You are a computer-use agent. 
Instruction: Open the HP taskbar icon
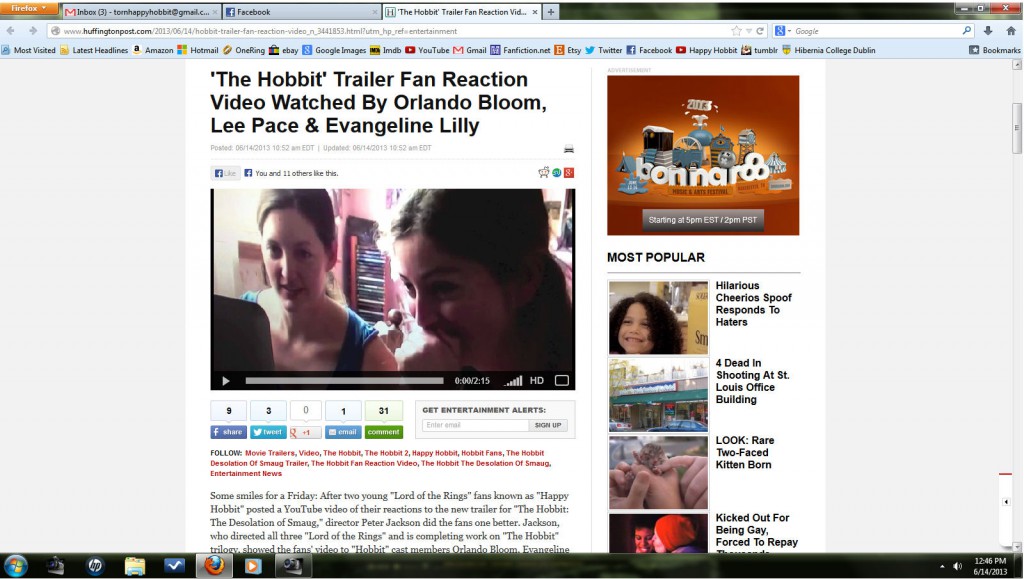pos(95,565)
